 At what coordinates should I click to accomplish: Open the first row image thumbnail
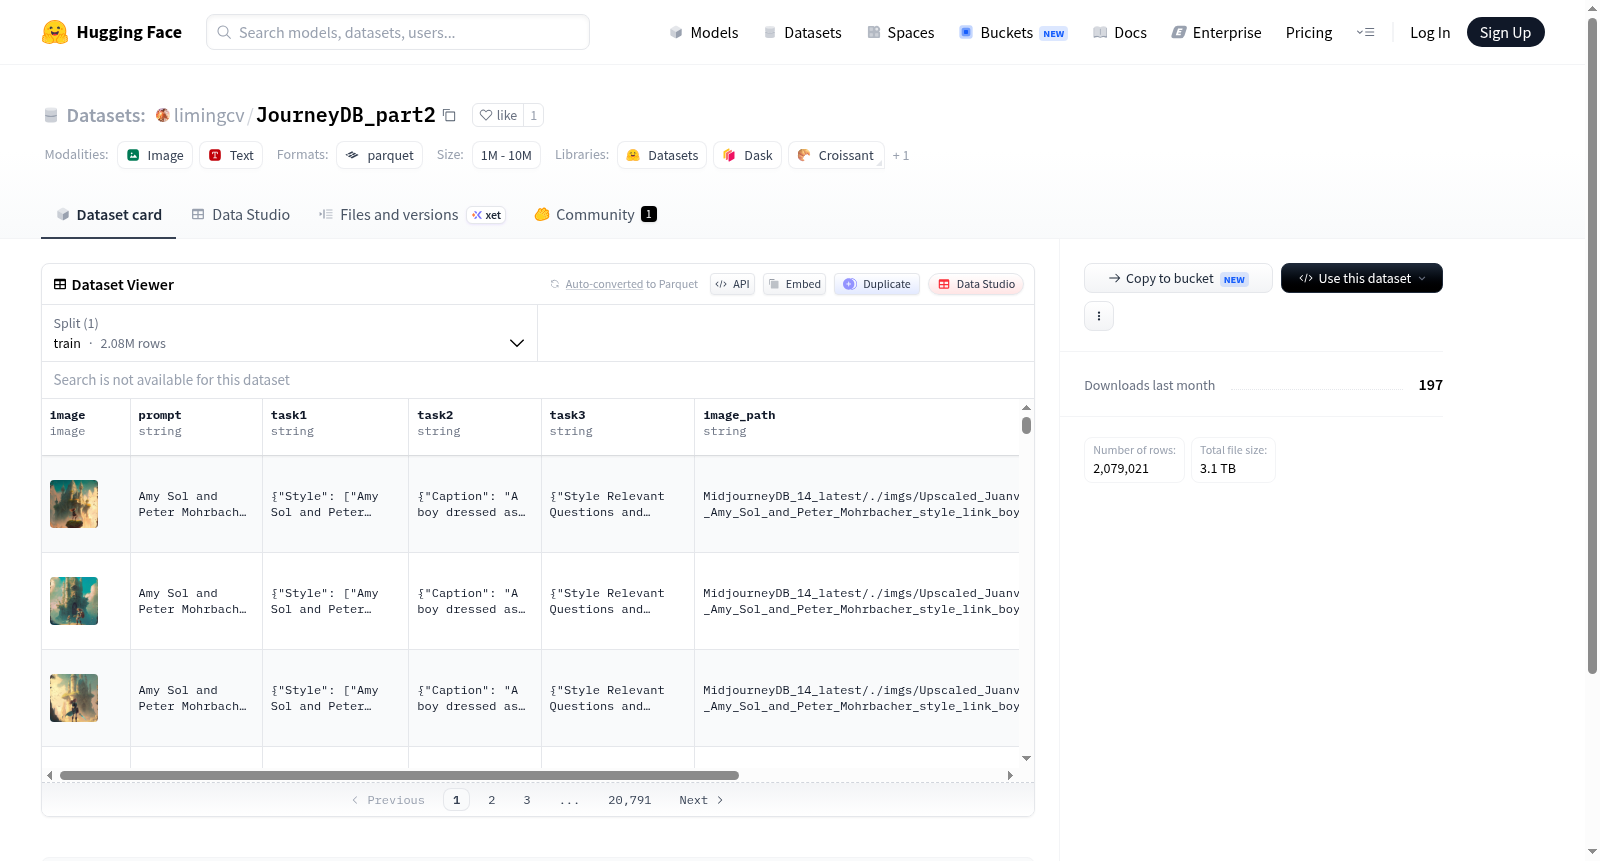[74, 504]
